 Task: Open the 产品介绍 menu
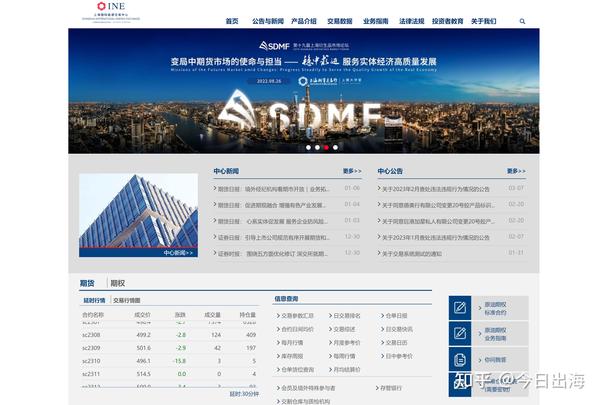point(304,21)
